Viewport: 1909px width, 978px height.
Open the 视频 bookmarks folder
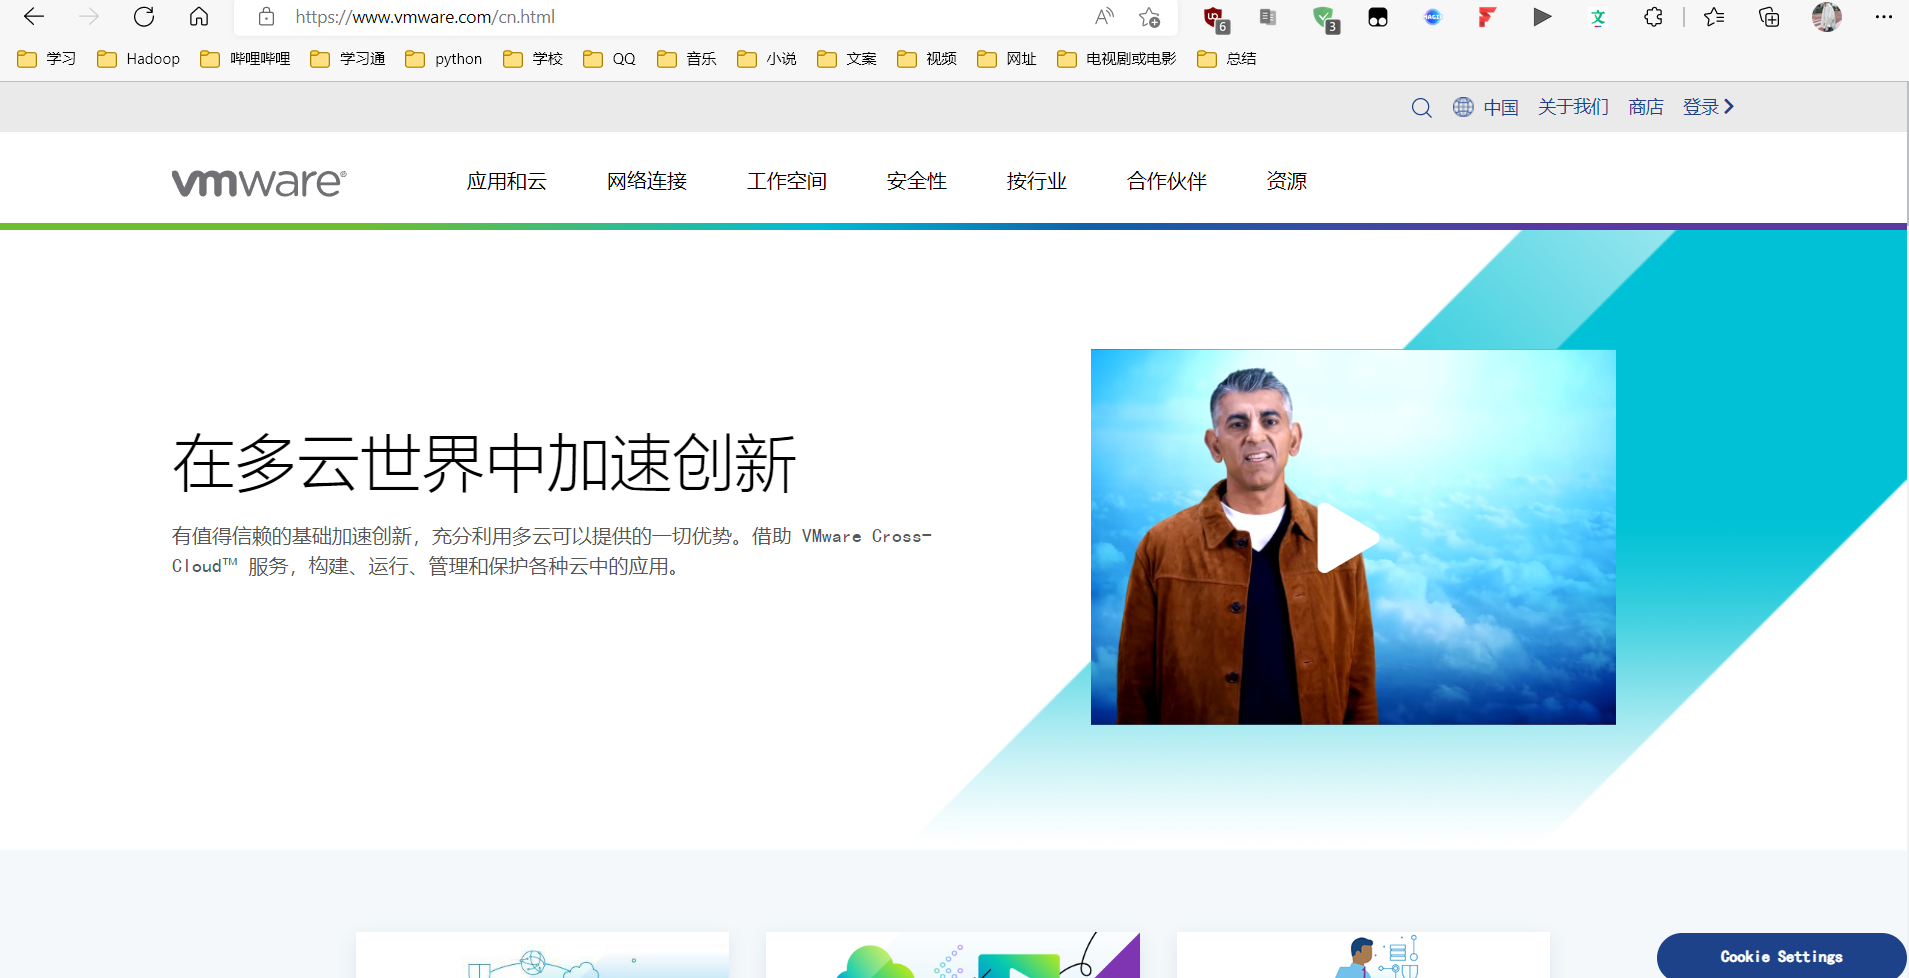coord(926,59)
